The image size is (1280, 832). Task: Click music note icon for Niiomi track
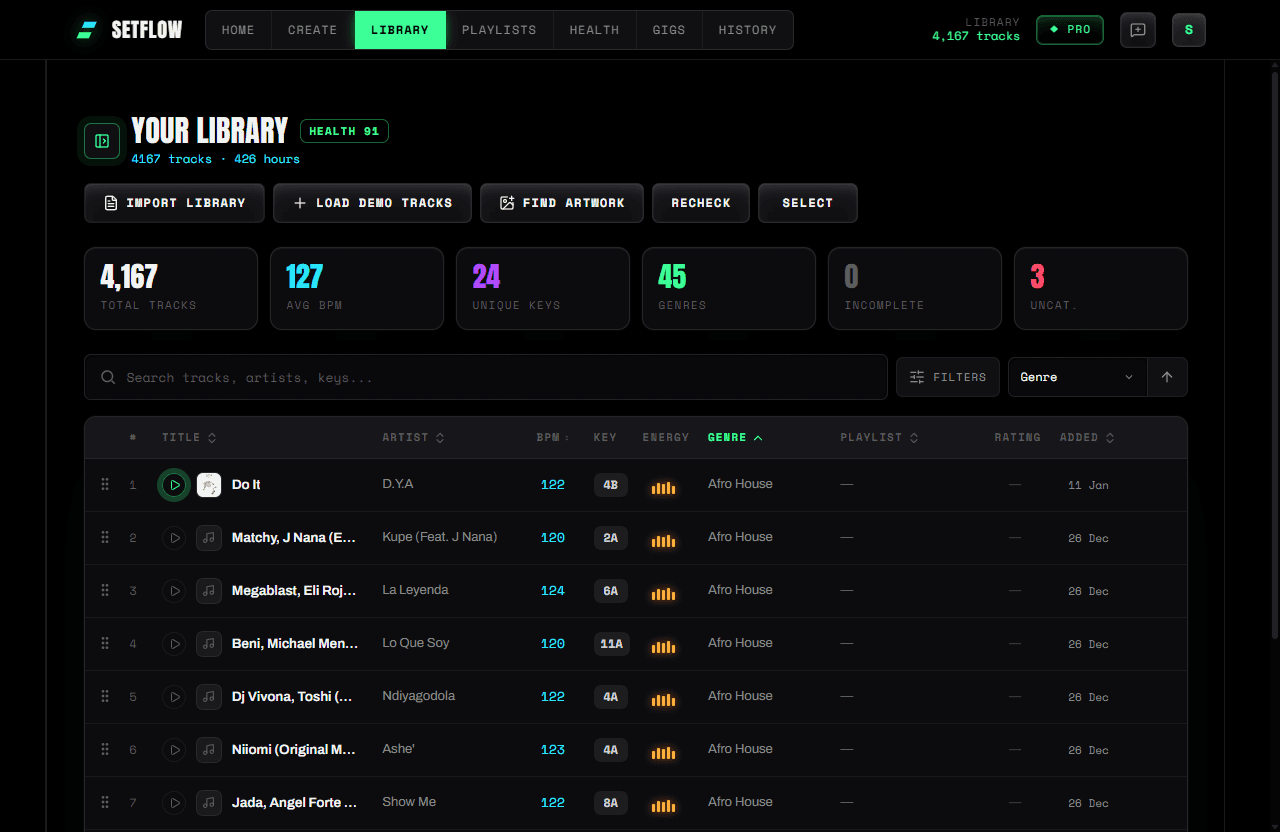(209, 750)
